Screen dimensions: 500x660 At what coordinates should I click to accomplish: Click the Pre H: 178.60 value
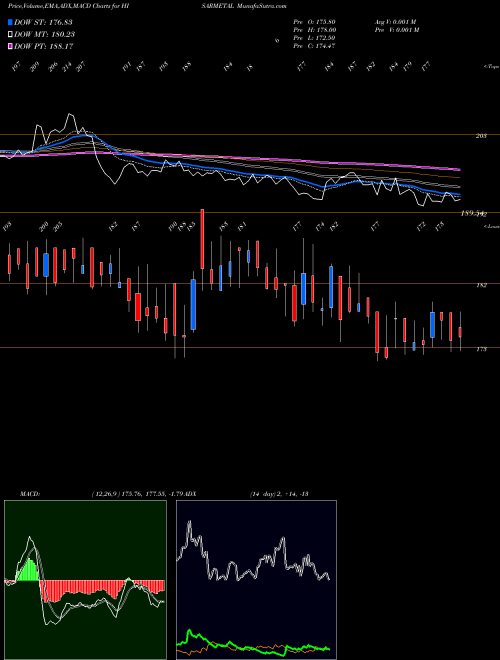pyautogui.click(x=314, y=30)
